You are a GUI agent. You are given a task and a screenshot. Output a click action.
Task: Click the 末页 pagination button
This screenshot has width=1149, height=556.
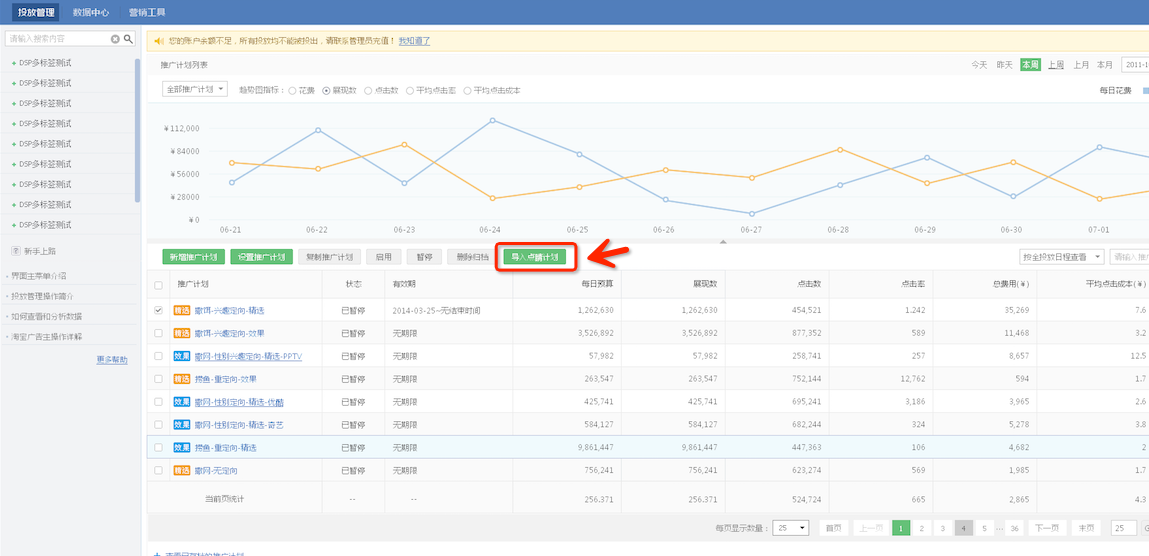(x=1087, y=528)
